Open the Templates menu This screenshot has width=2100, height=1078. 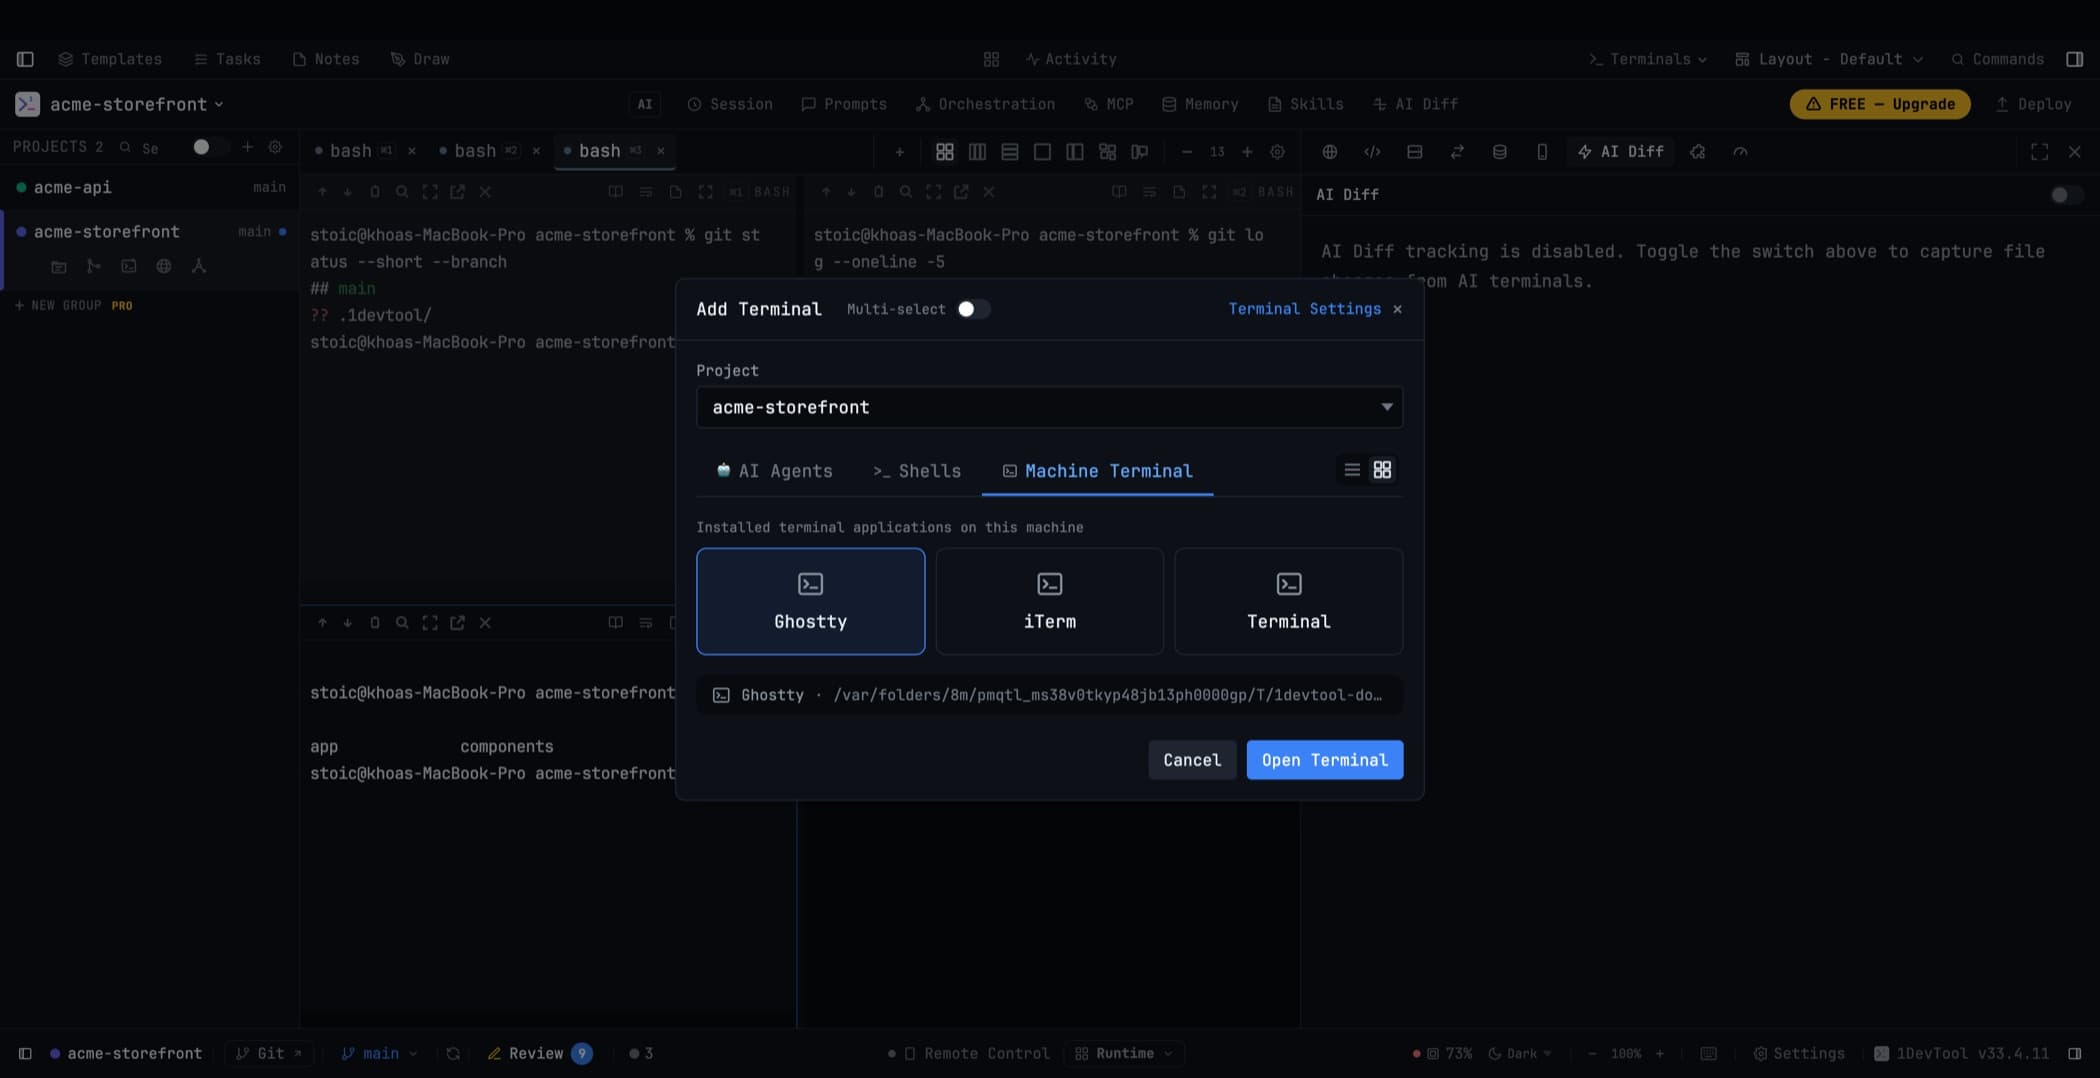(x=110, y=59)
